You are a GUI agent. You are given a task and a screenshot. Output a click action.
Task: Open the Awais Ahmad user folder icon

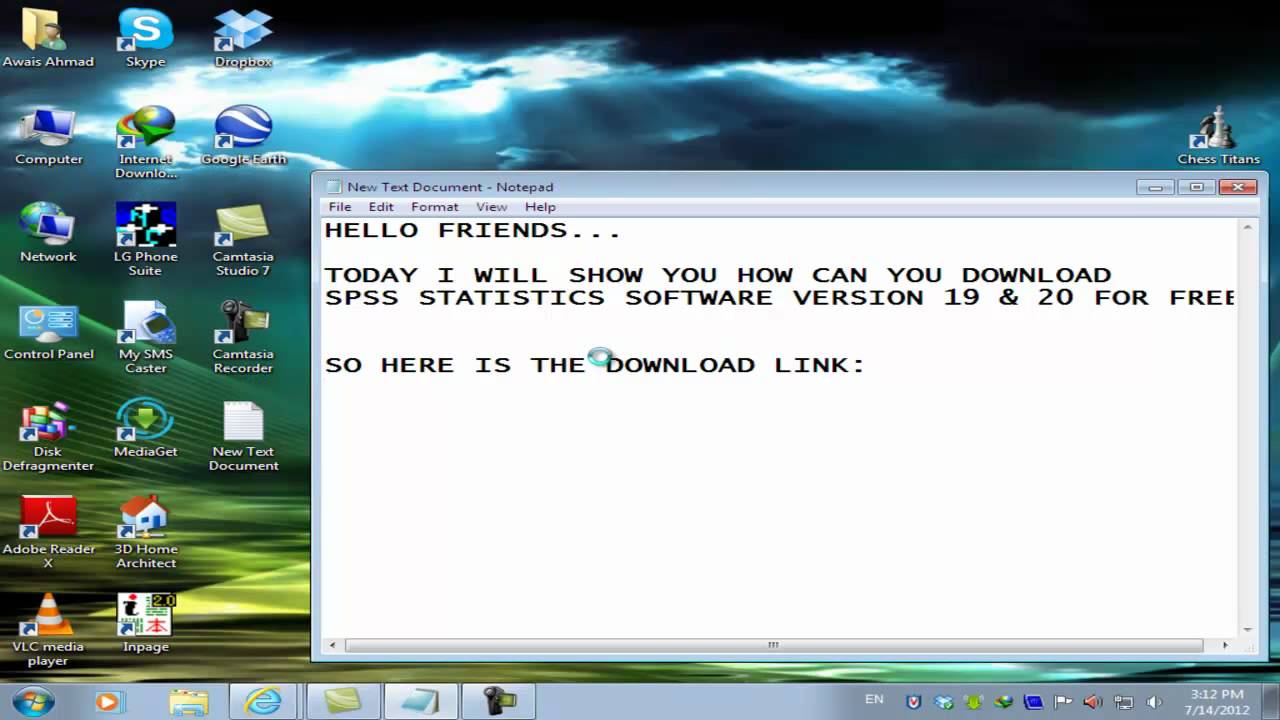pyautogui.click(x=48, y=38)
